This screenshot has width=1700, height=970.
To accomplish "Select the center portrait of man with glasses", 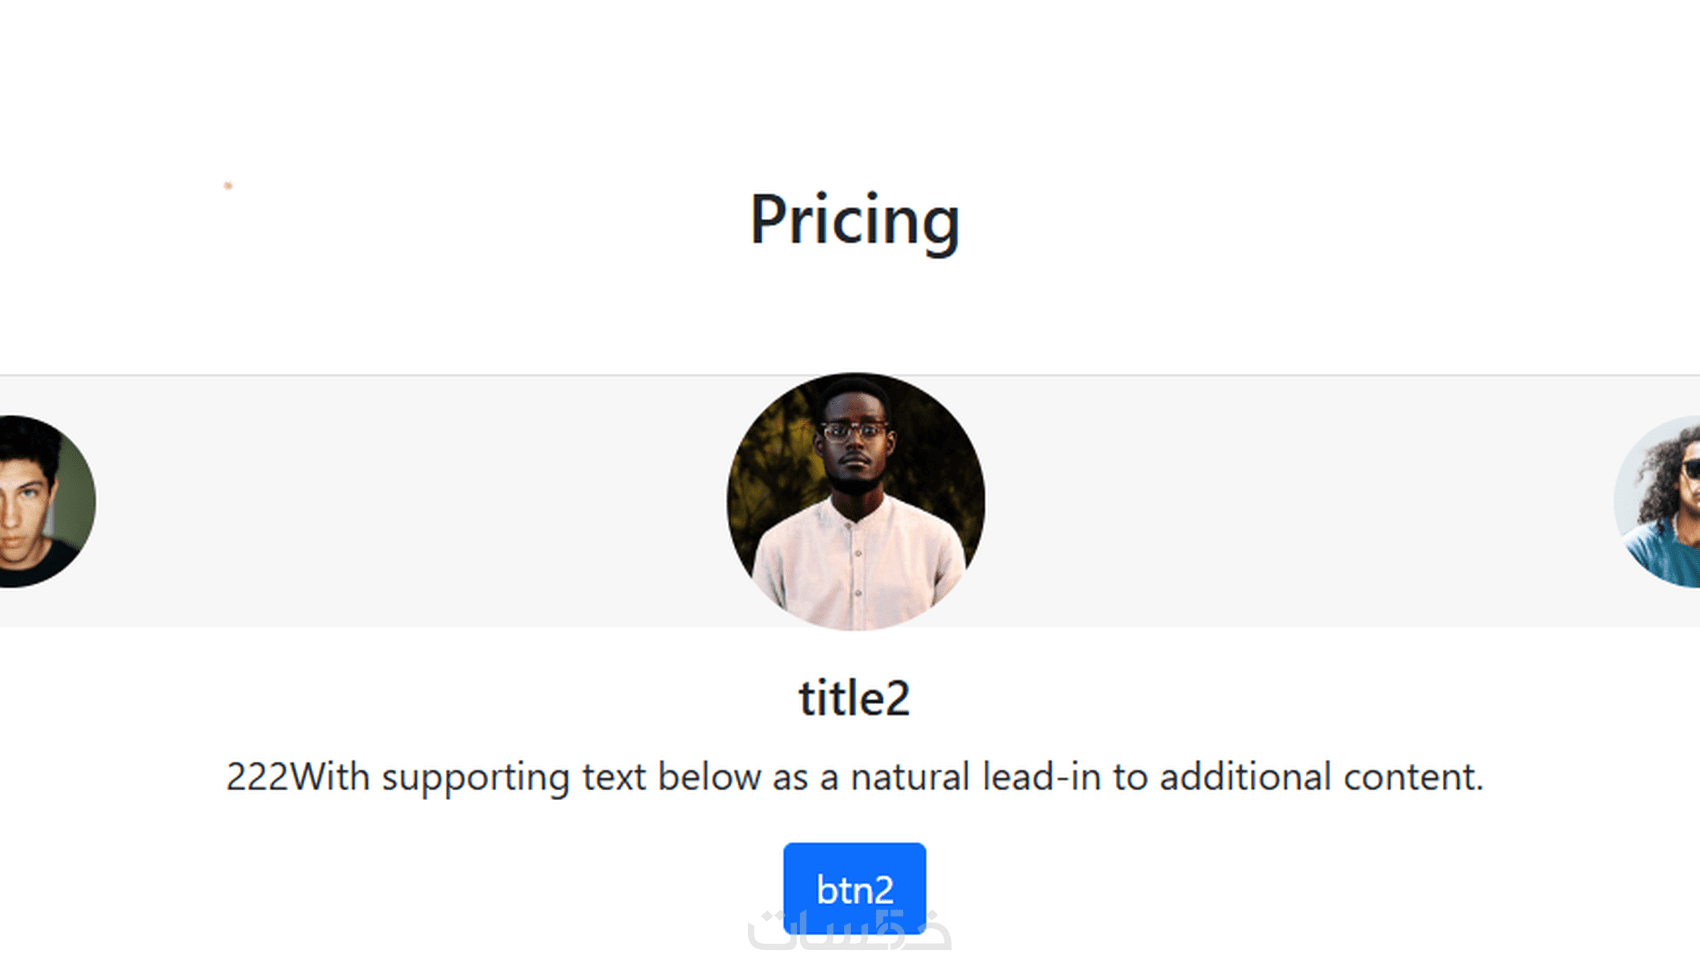I will click(x=856, y=502).
